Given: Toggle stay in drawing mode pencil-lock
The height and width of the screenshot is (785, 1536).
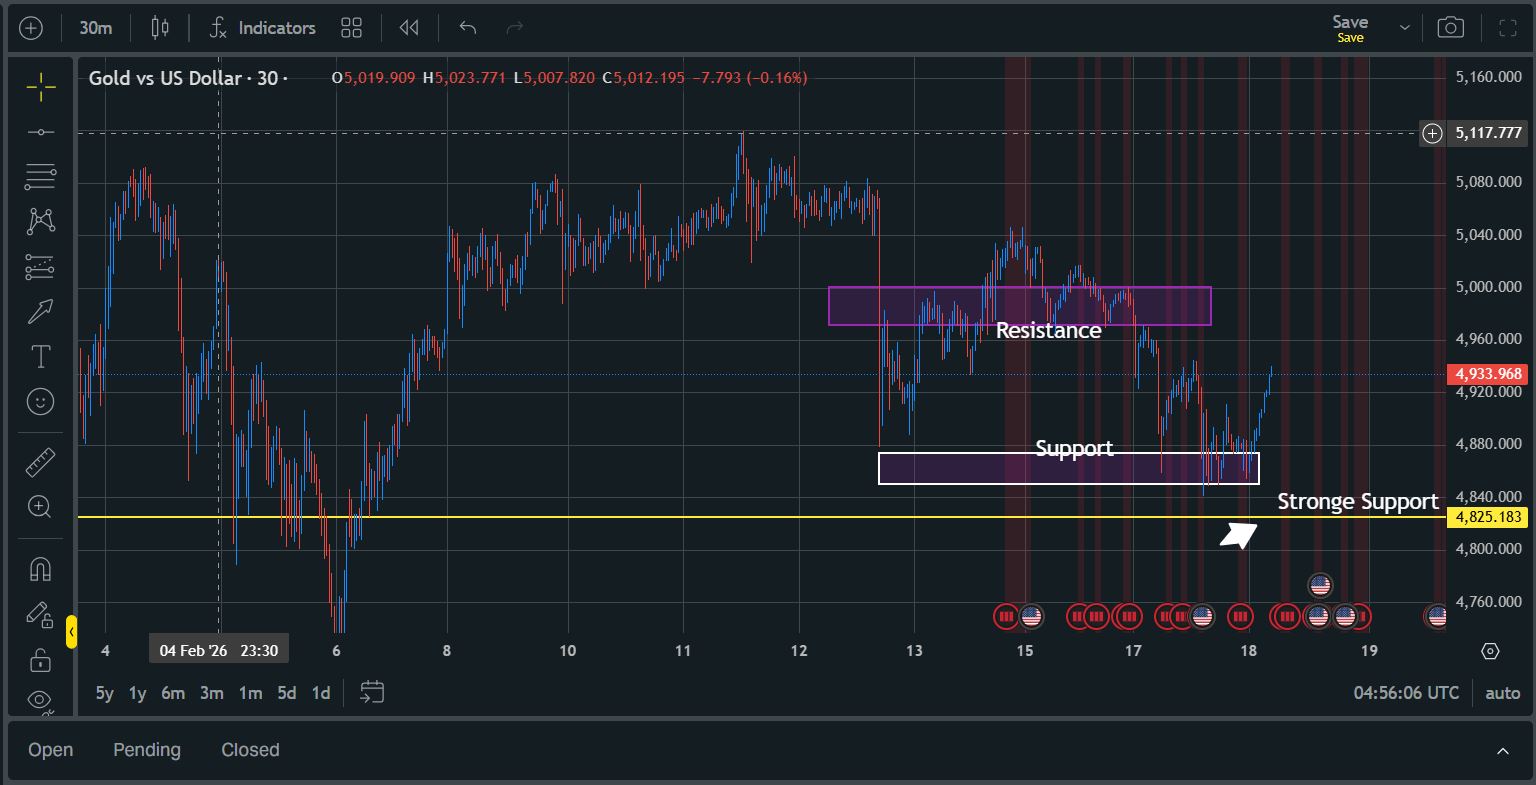Looking at the screenshot, I should 41,614.
